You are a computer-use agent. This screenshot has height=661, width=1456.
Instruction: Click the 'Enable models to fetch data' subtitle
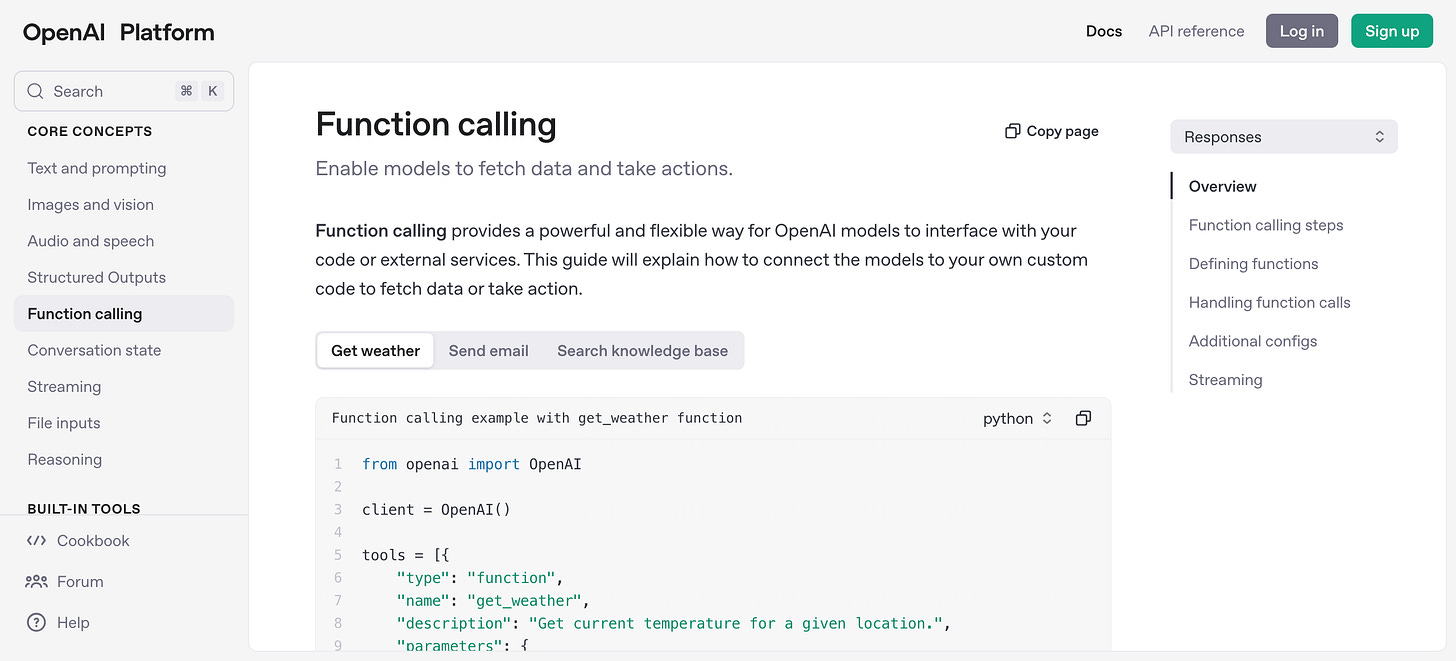(x=524, y=169)
